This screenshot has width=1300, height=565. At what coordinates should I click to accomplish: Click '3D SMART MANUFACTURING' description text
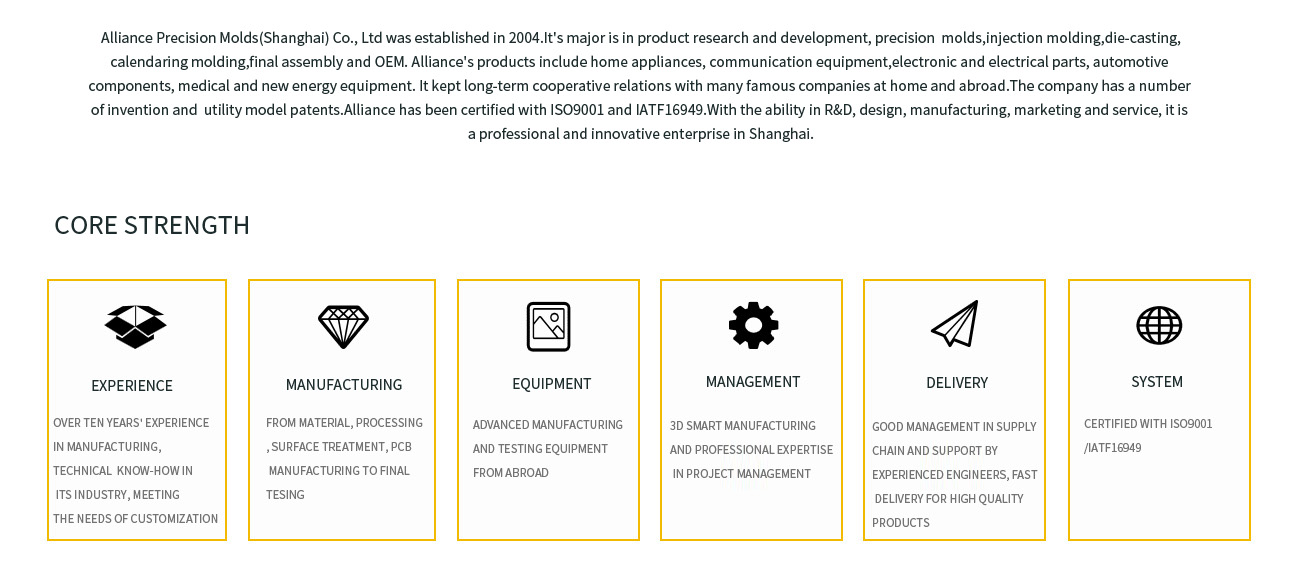pos(743,426)
